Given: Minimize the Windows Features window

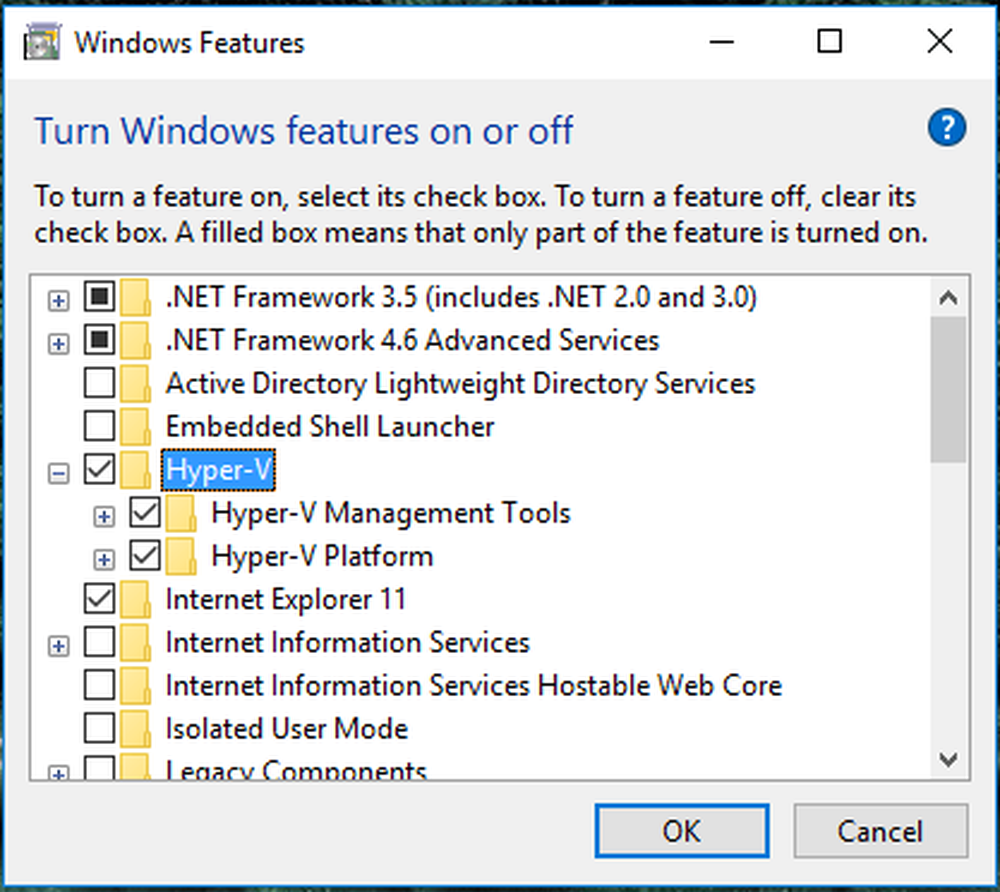Looking at the screenshot, I should pyautogui.click(x=721, y=42).
